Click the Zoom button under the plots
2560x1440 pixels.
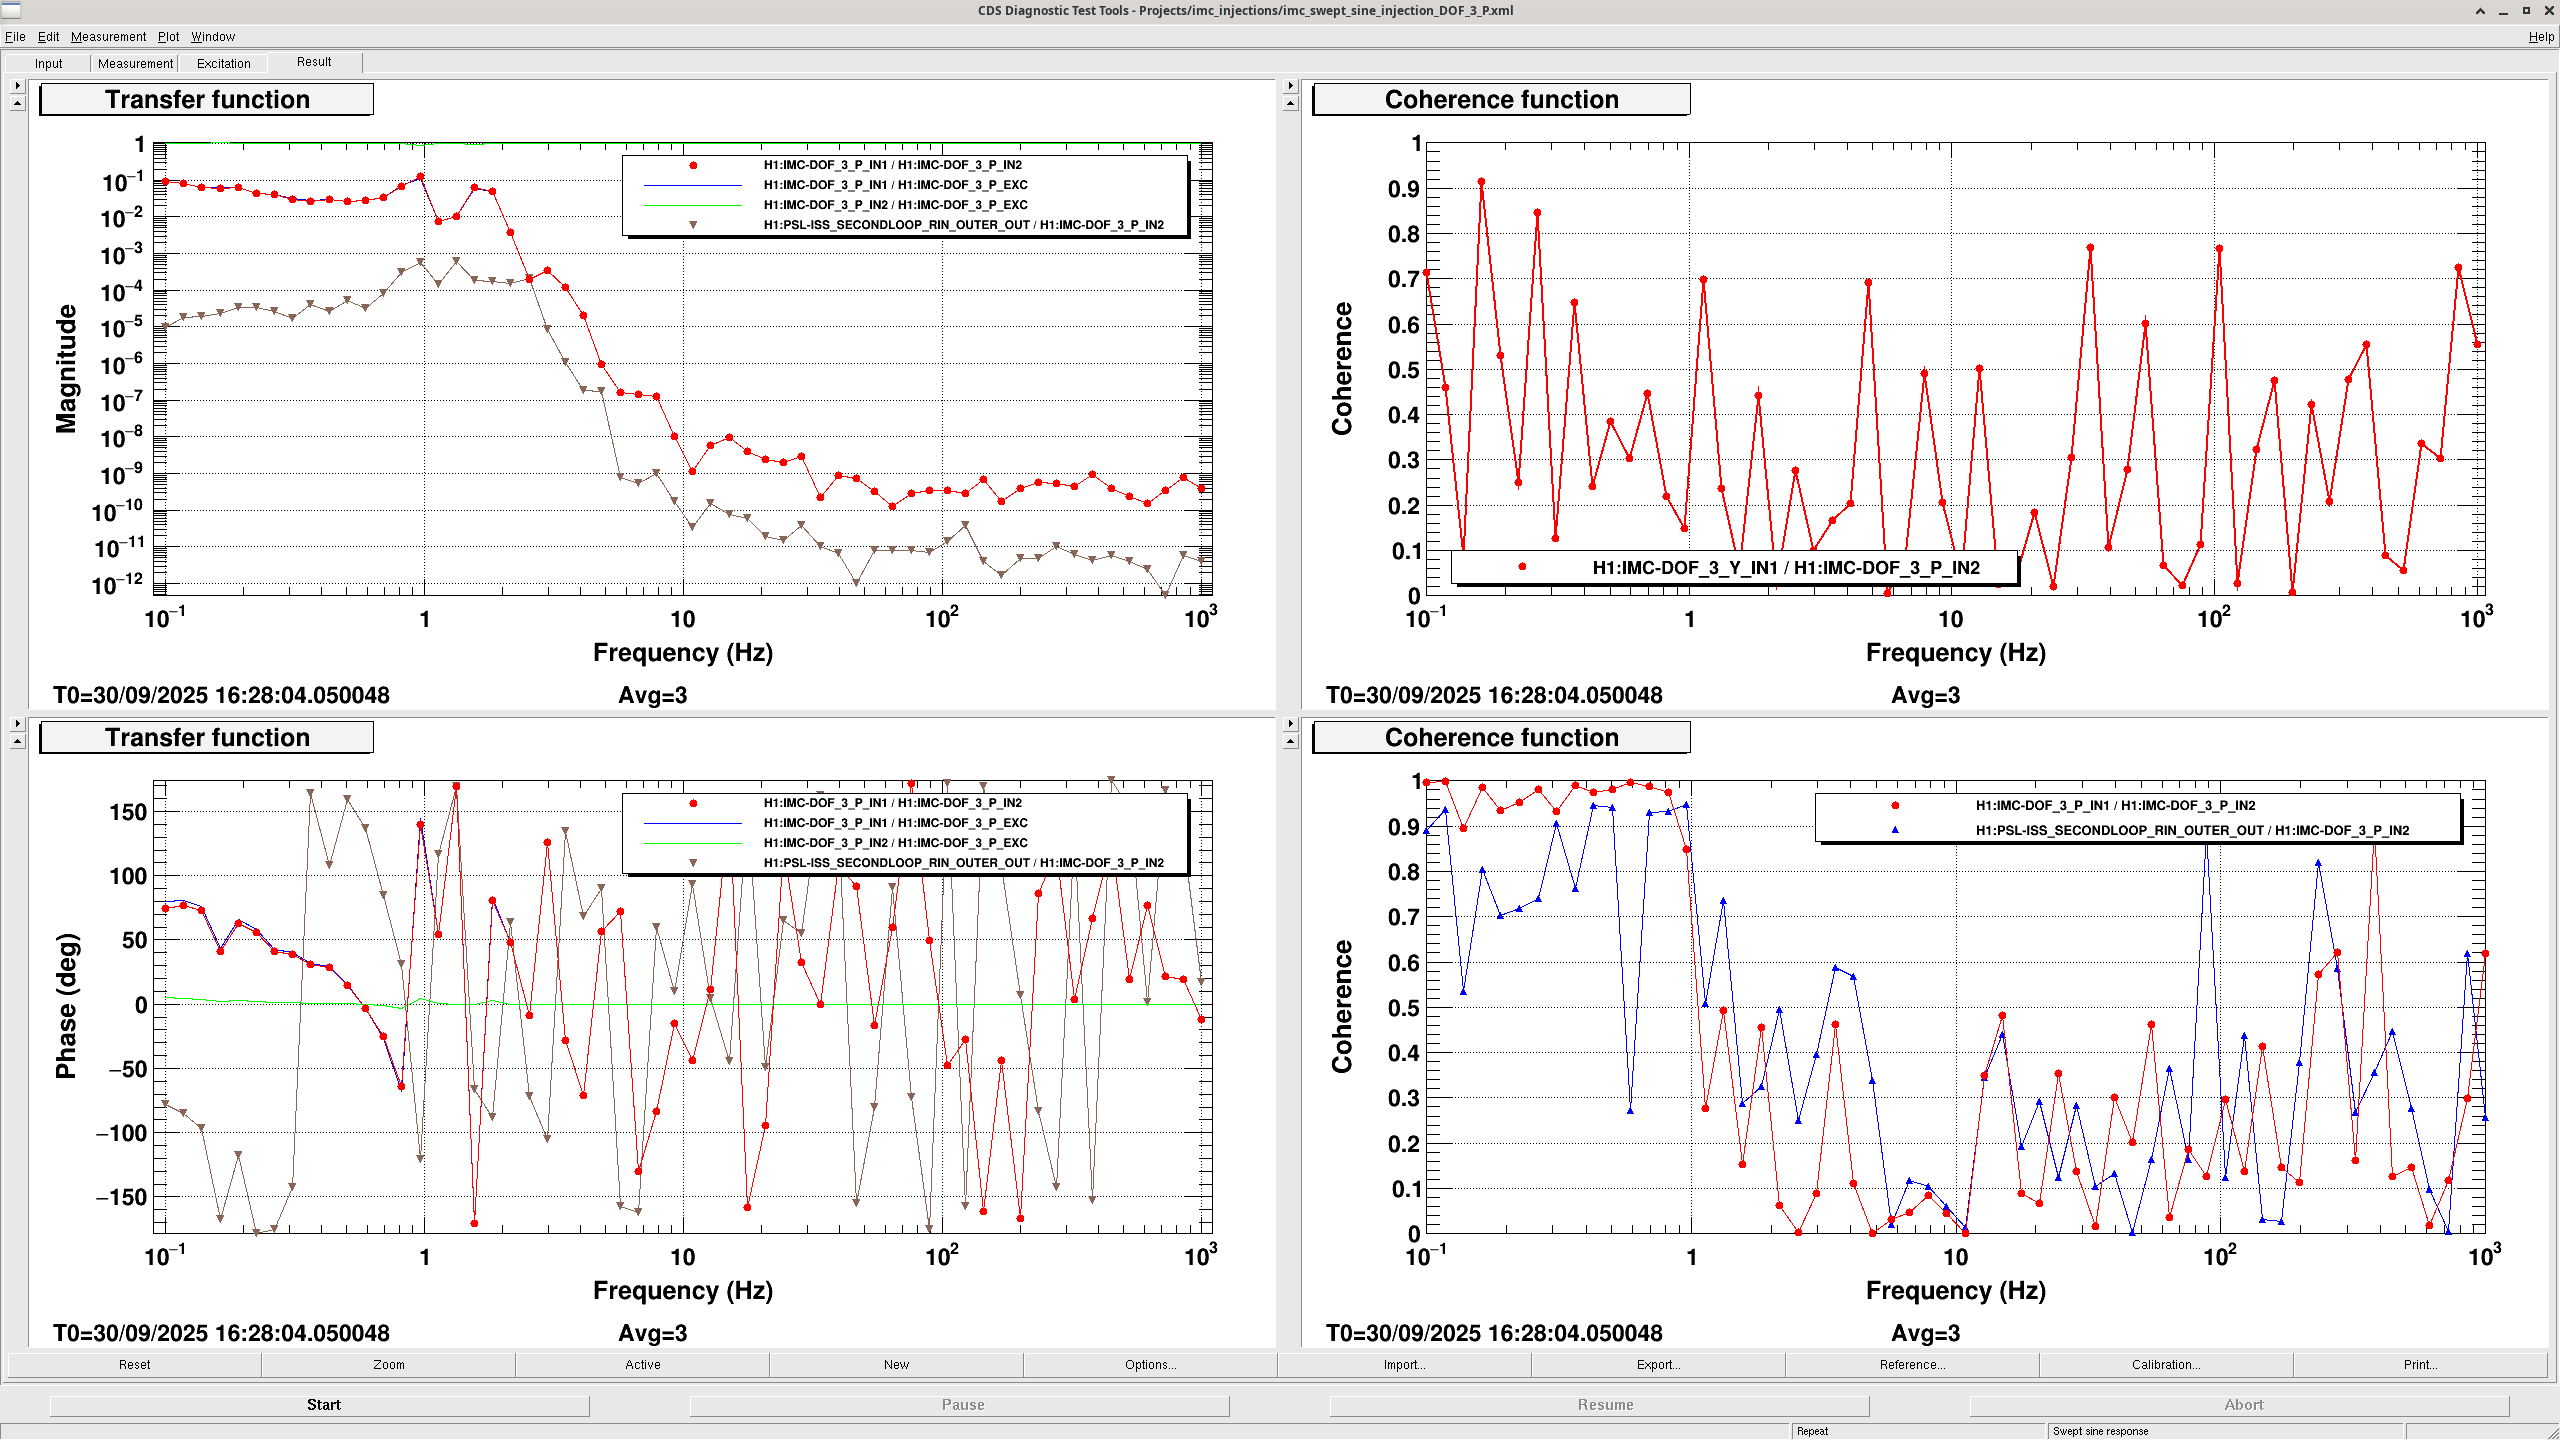click(x=389, y=1364)
